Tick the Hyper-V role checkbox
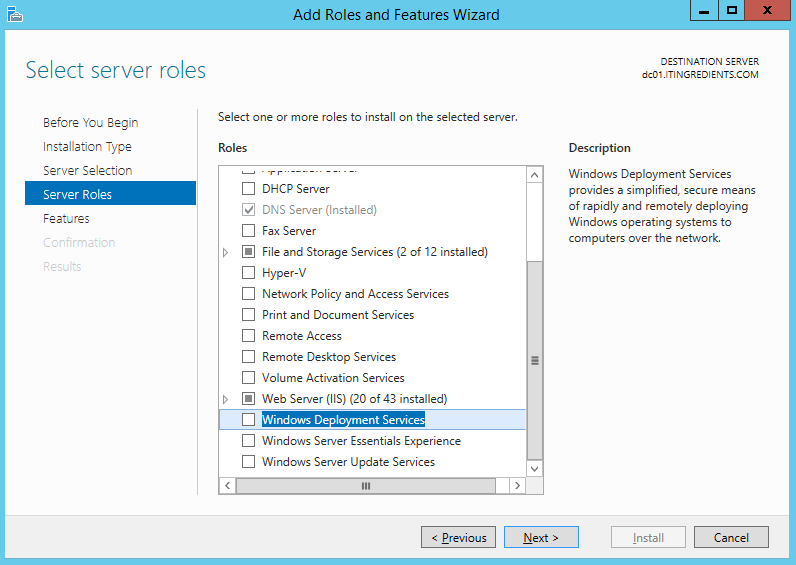This screenshot has width=796, height=565. point(249,273)
